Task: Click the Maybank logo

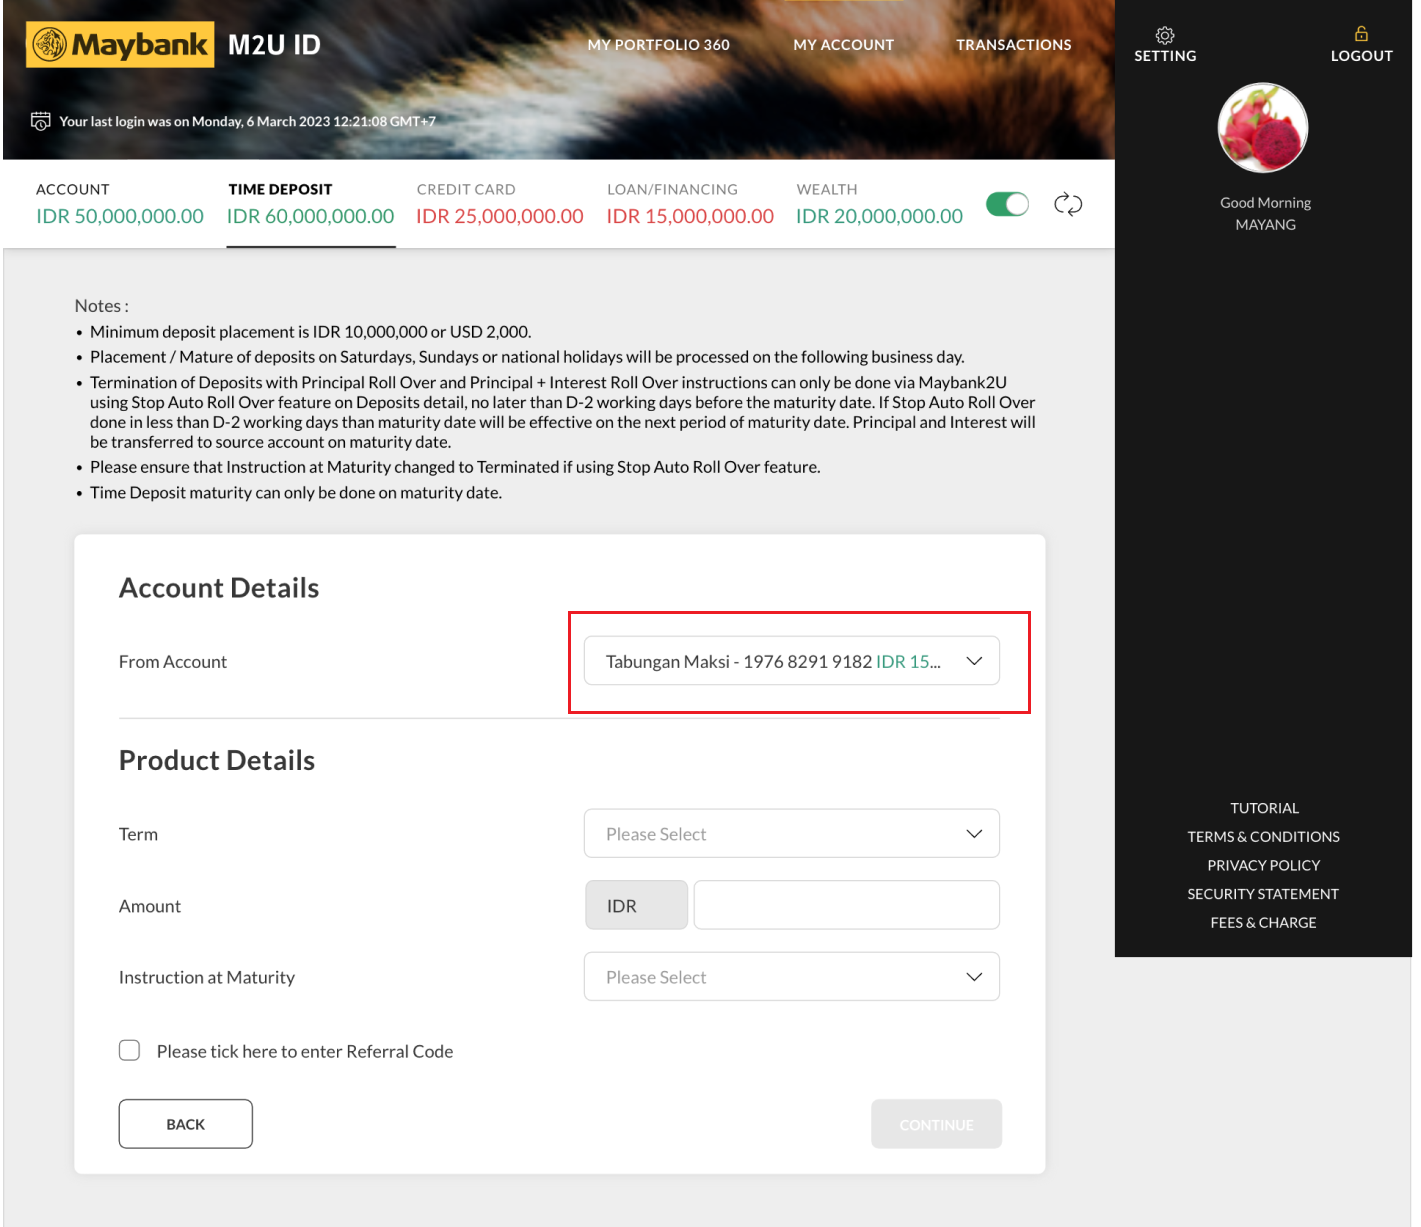Action: pyautogui.click(x=120, y=45)
